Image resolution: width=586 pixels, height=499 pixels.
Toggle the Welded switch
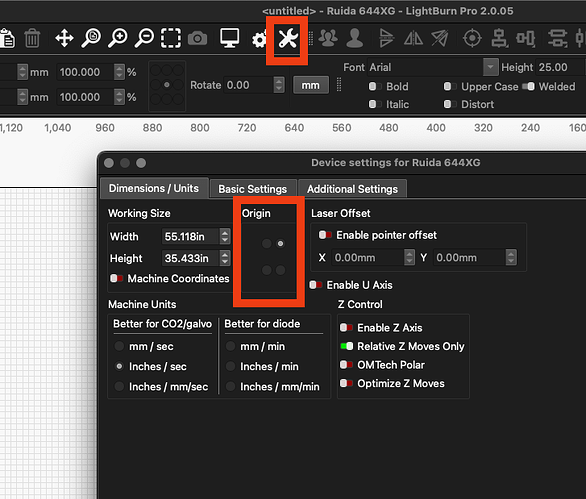[528, 87]
